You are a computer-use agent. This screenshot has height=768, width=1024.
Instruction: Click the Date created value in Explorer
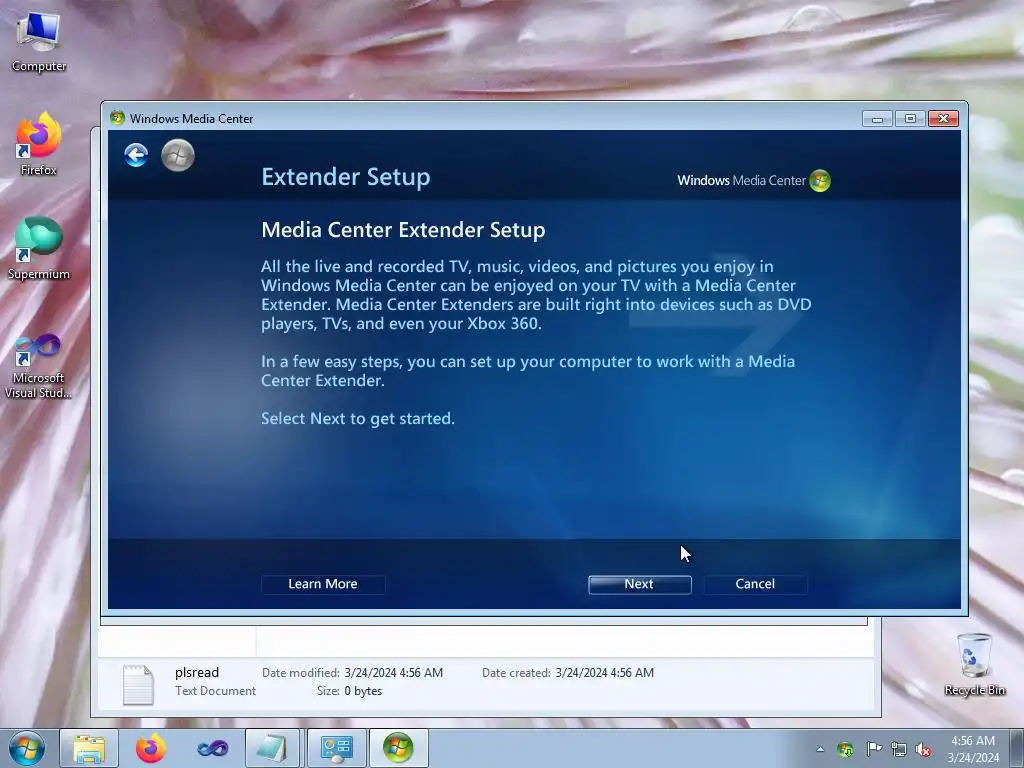(x=605, y=673)
